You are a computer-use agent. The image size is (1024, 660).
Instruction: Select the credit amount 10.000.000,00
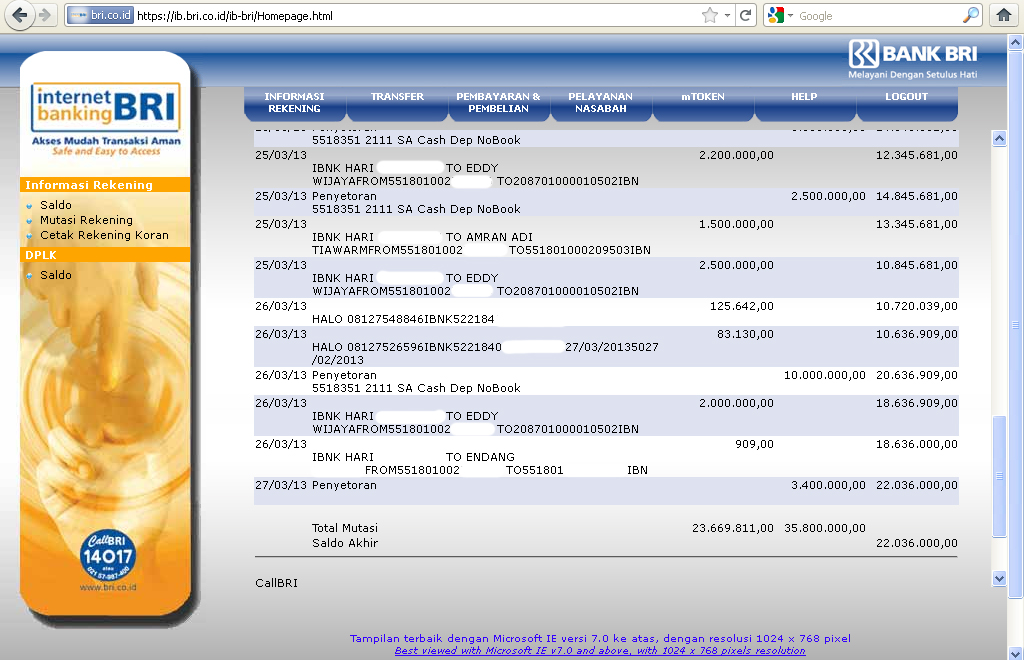pyautogui.click(x=825, y=375)
